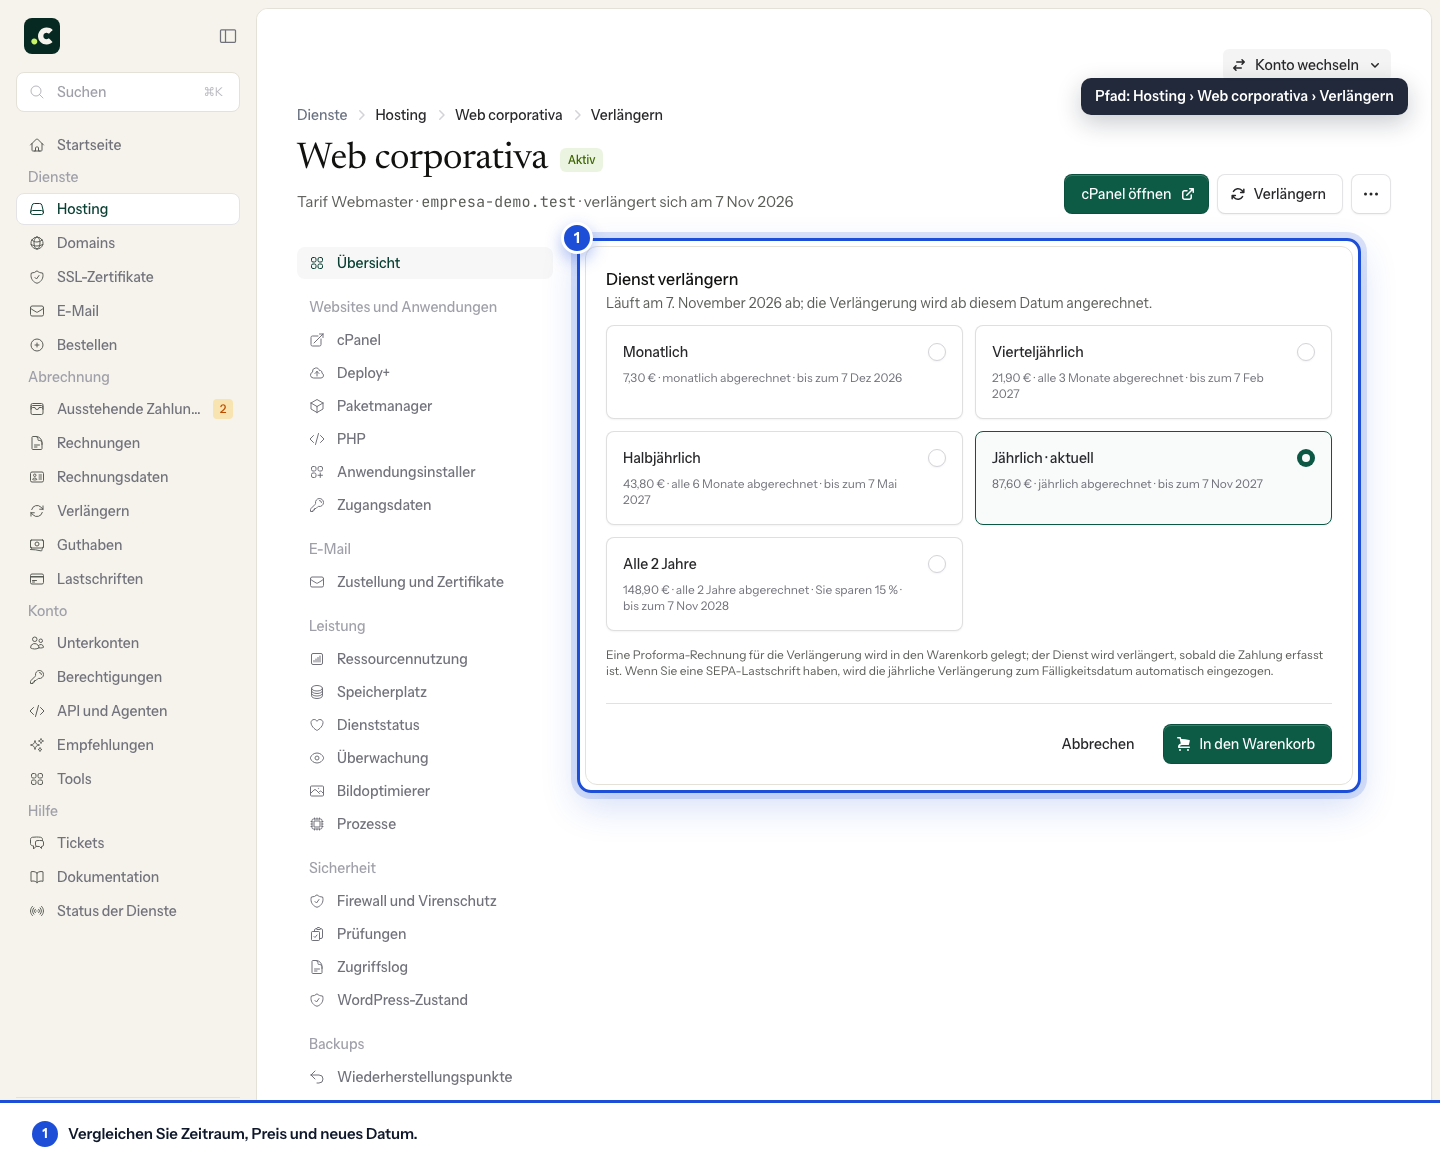Select the Monatlich billing period
Viewport: 1440px width, 1164px height.
784,372
